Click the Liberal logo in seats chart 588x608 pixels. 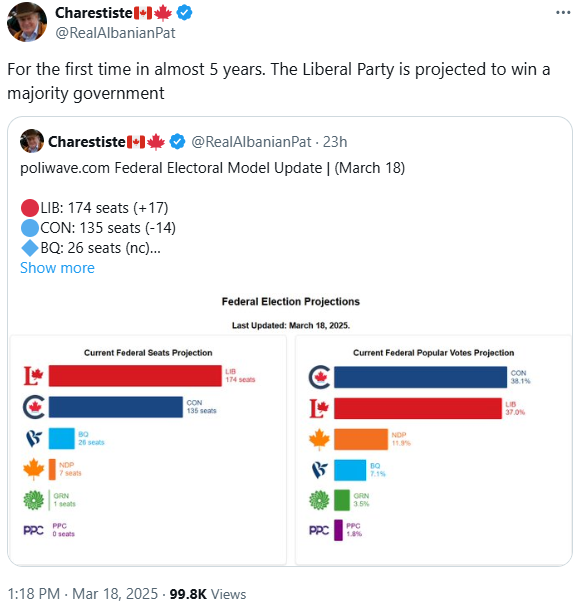(33, 376)
